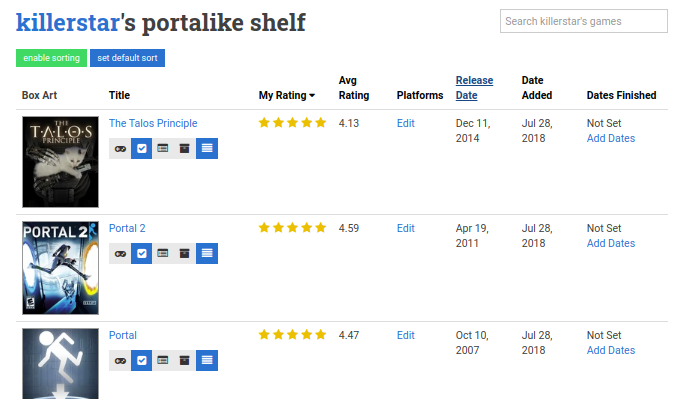698x399 pixels.
Task: Toggle the played checkmark for Portal 2
Action: 142,254
